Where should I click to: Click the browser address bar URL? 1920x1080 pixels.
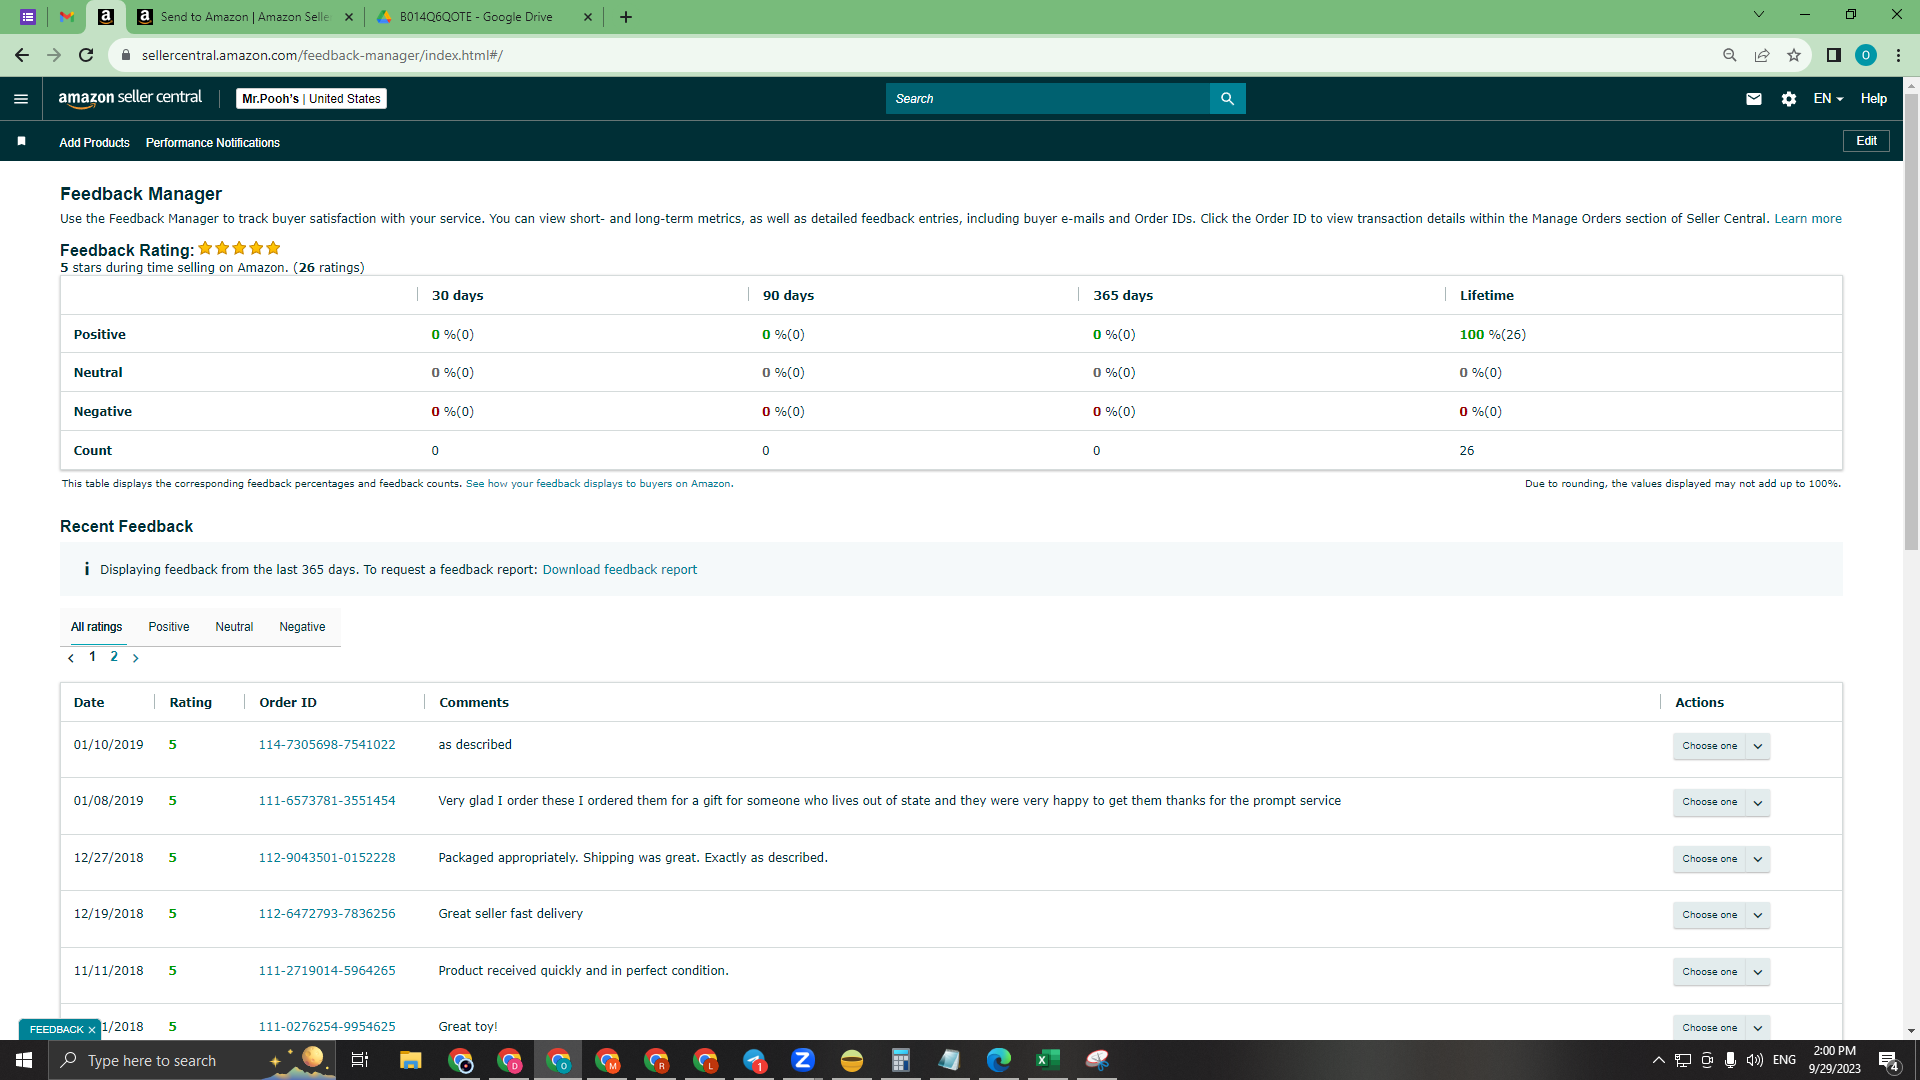point(322,55)
